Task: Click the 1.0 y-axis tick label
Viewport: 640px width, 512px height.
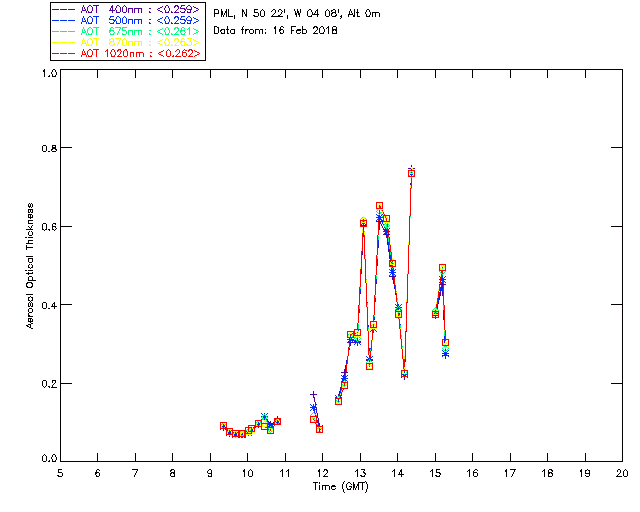Action: pyautogui.click(x=49, y=73)
